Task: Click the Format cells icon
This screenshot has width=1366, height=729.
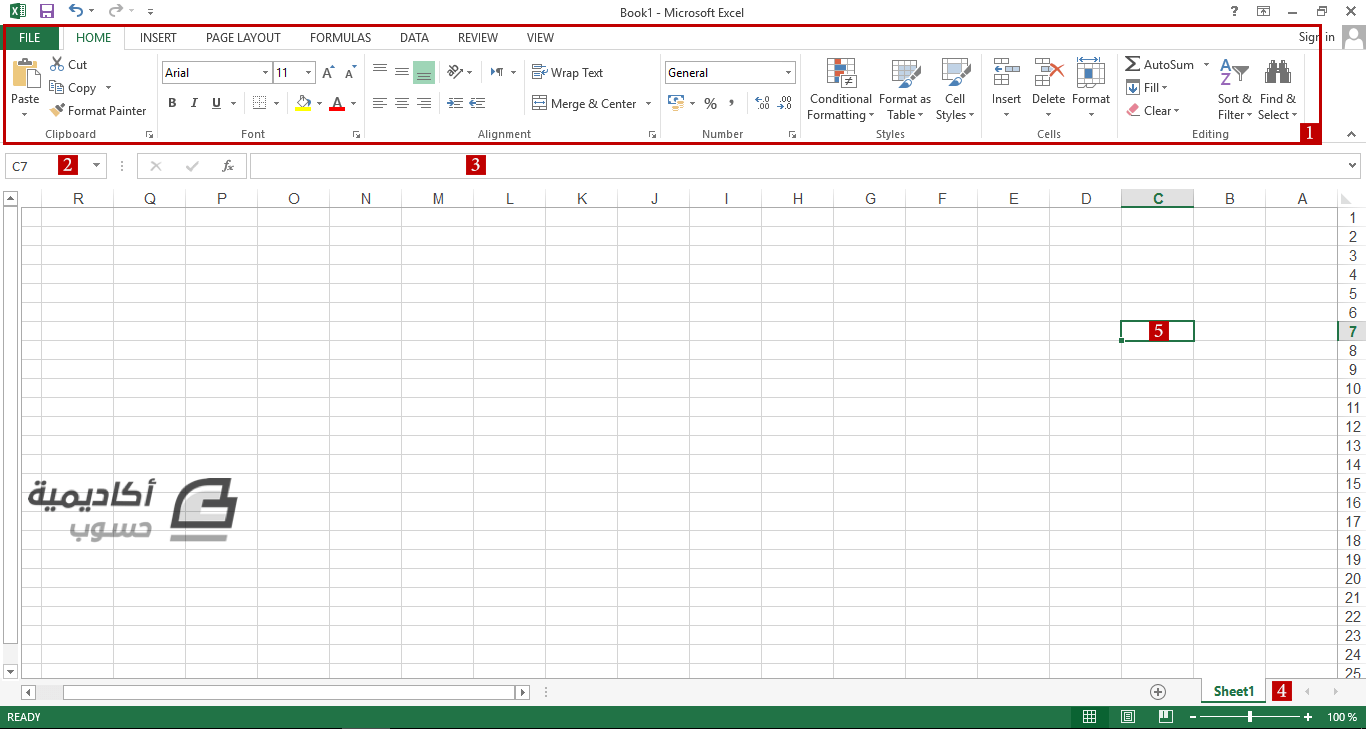Action: click(x=1091, y=73)
